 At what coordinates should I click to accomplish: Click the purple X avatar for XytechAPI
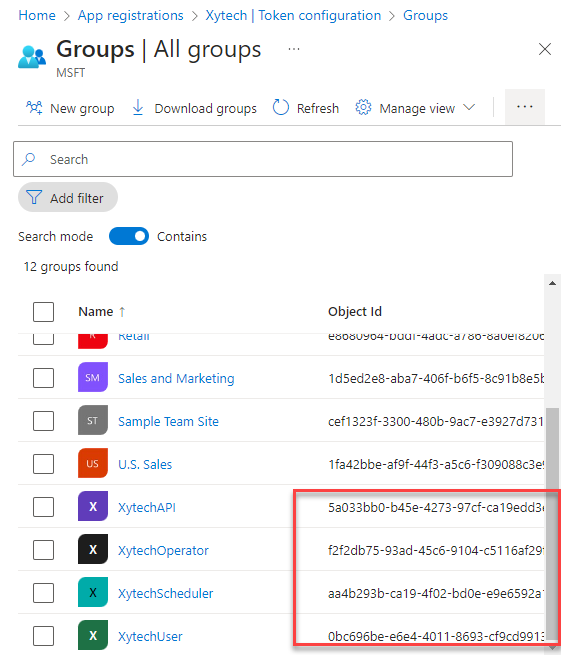coord(93,506)
